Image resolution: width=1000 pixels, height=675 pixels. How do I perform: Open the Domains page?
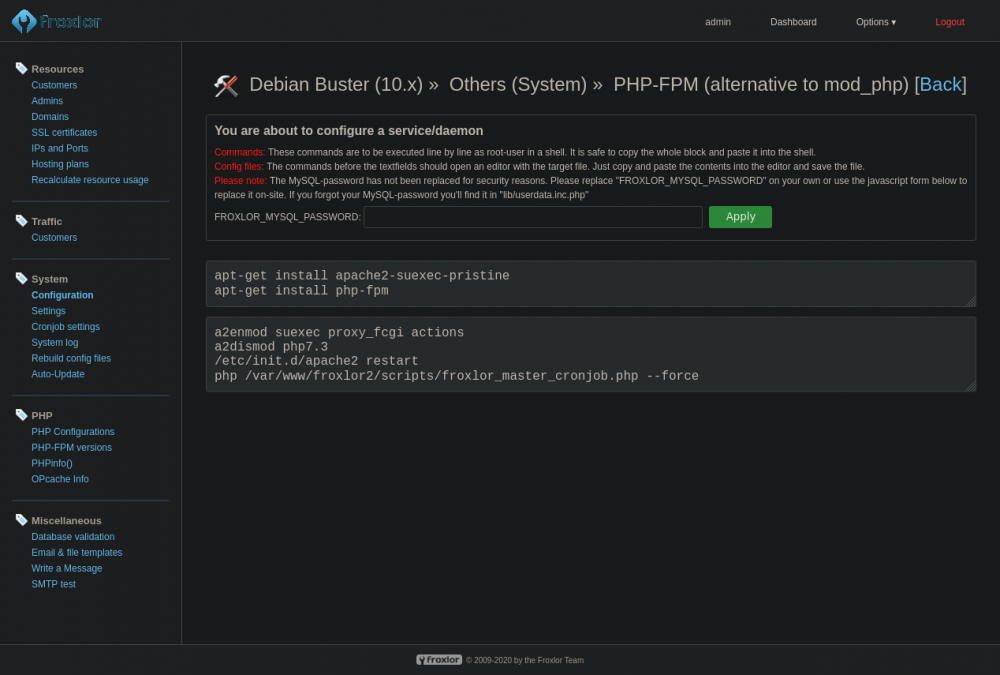coord(50,117)
